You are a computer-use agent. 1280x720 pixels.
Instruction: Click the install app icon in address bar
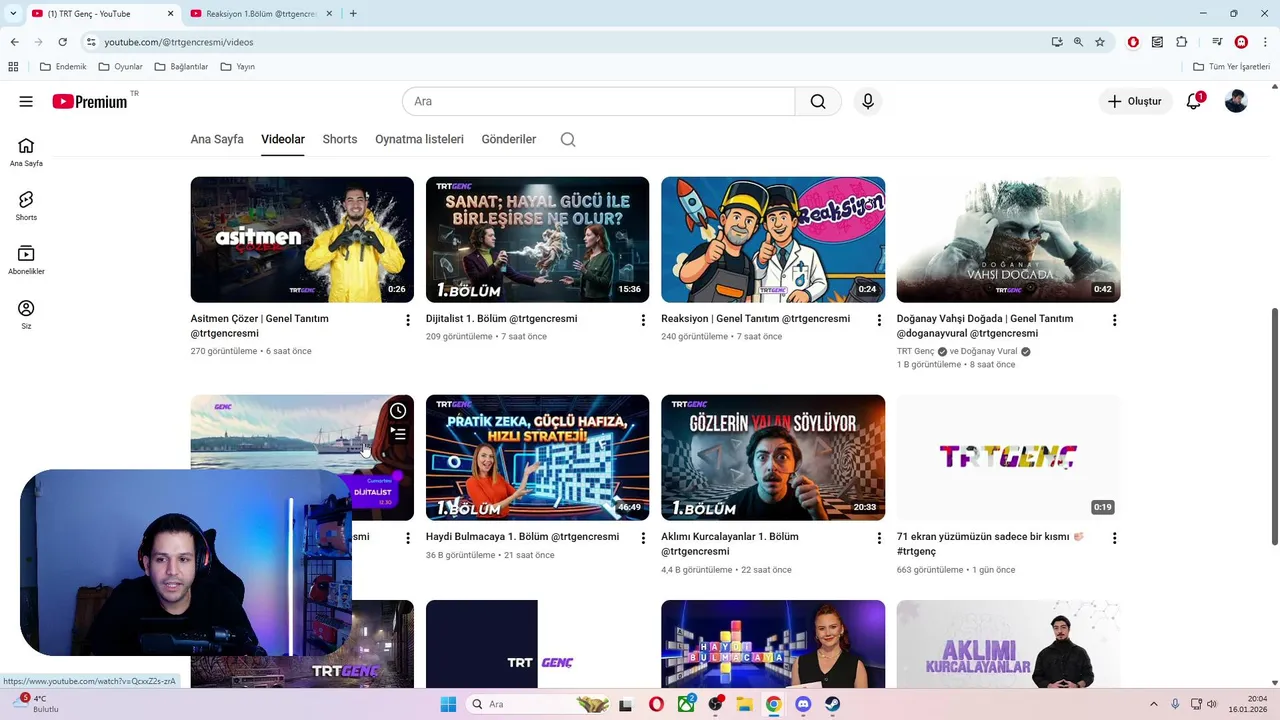[x=1057, y=42]
